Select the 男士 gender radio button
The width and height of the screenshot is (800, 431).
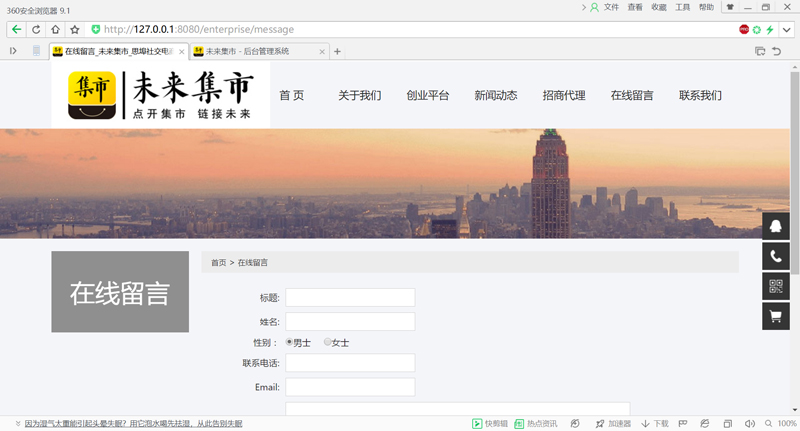tap(290, 342)
